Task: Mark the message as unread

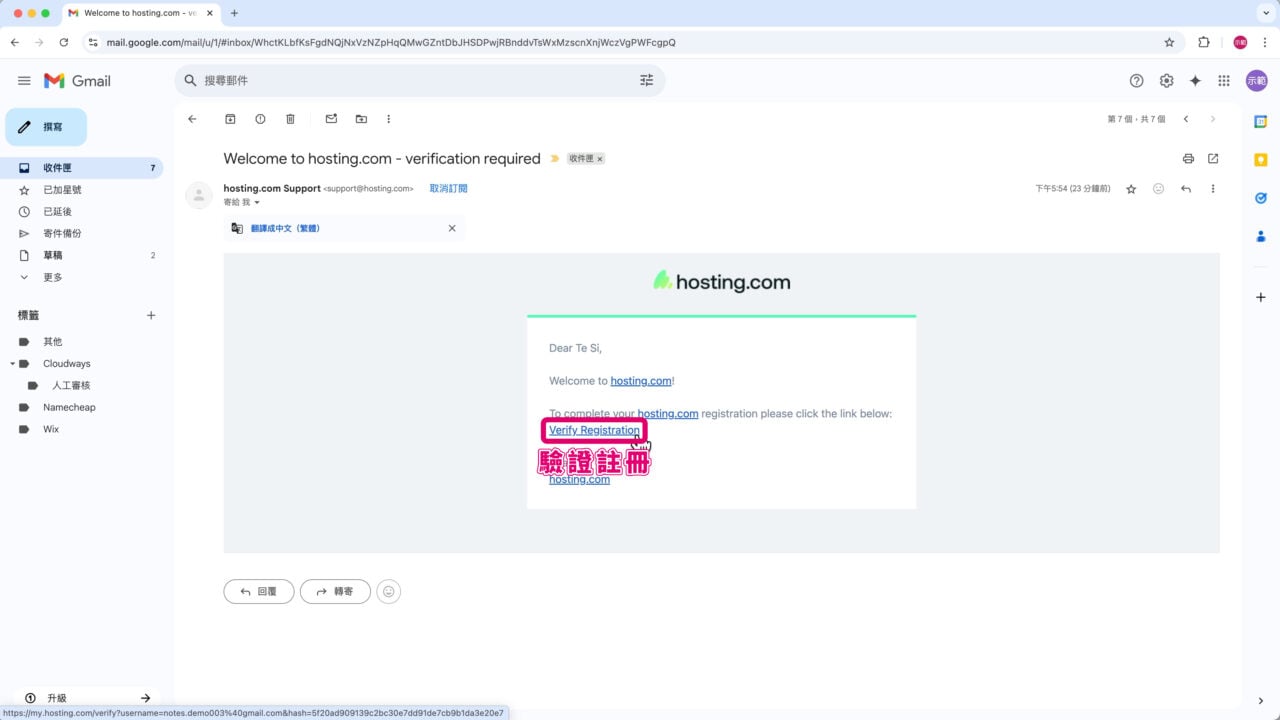Action: (331, 119)
